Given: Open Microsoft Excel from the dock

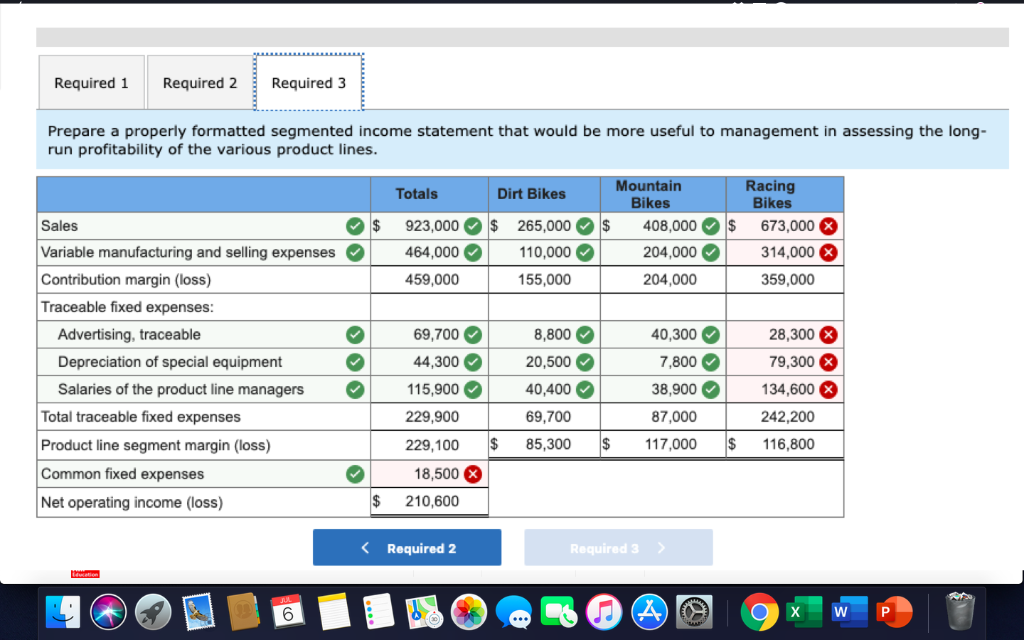Looking at the screenshot, I should pos(804,612).
